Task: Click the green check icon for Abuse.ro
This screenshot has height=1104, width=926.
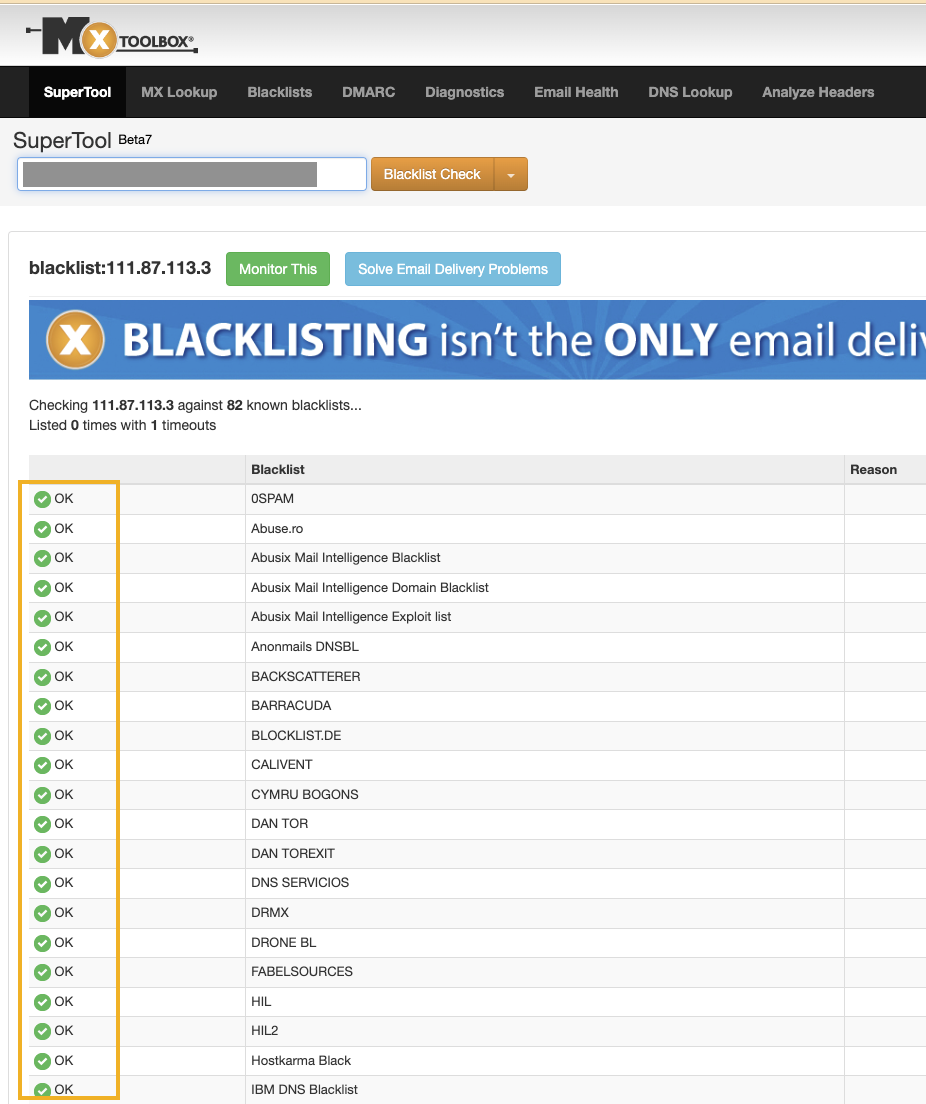Action: pos(42,529)
